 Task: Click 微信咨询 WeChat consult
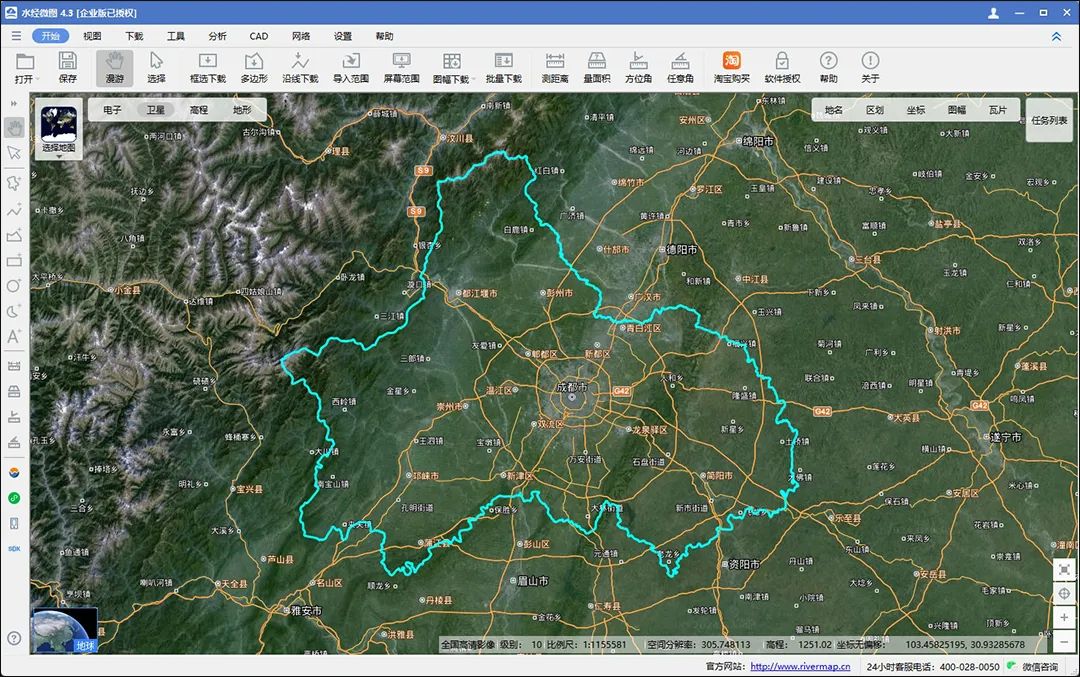[x=1032, y=666]
